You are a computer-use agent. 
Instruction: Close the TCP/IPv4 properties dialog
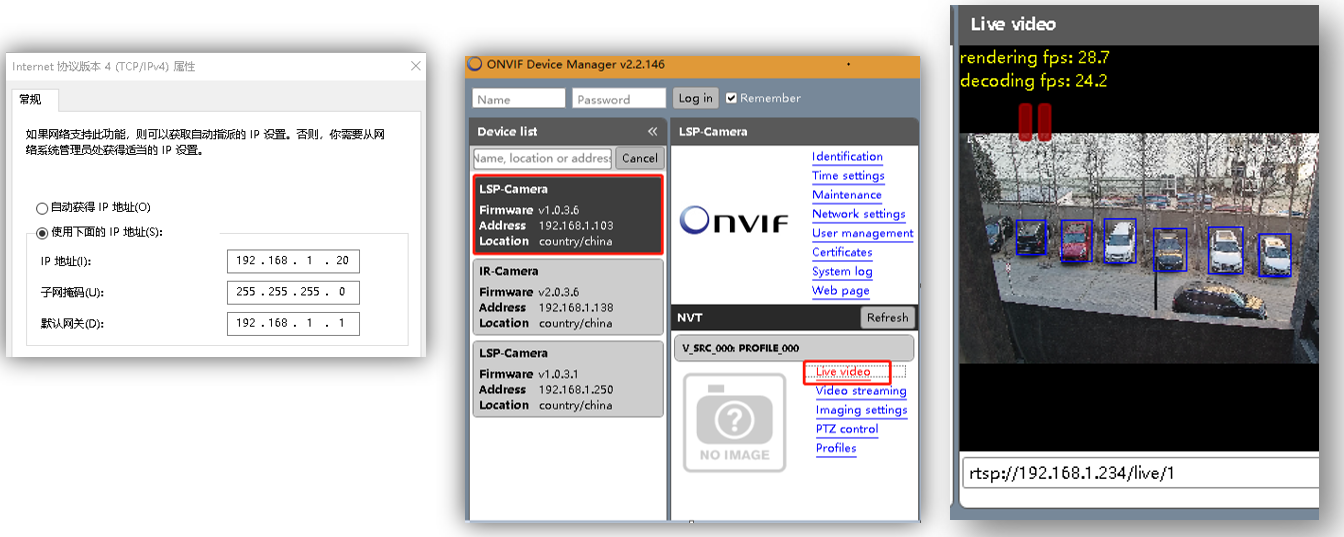pyautogui.click(x=416, y=66)
